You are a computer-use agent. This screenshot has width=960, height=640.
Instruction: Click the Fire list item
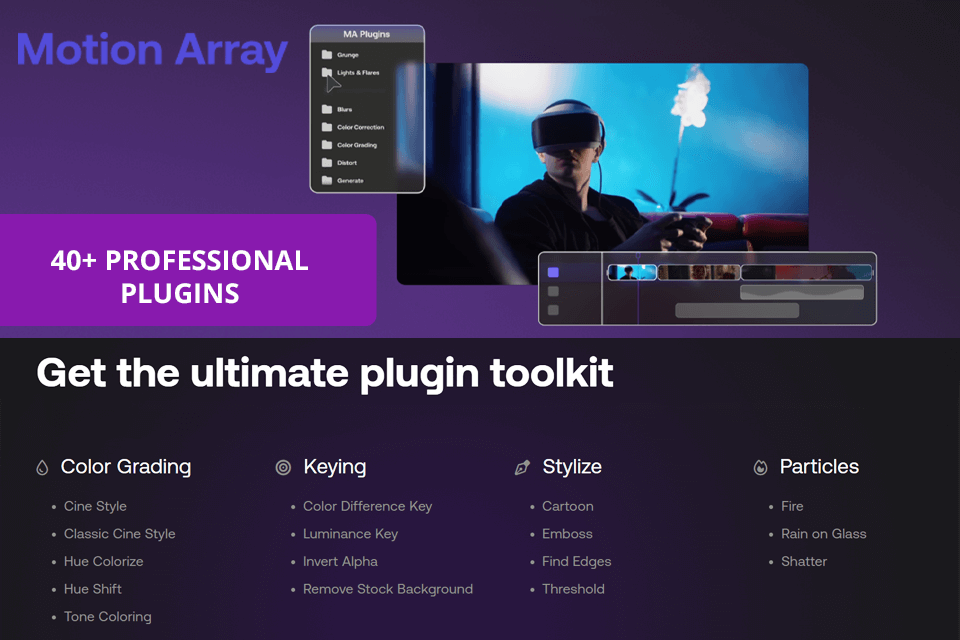tap(792, 506)
